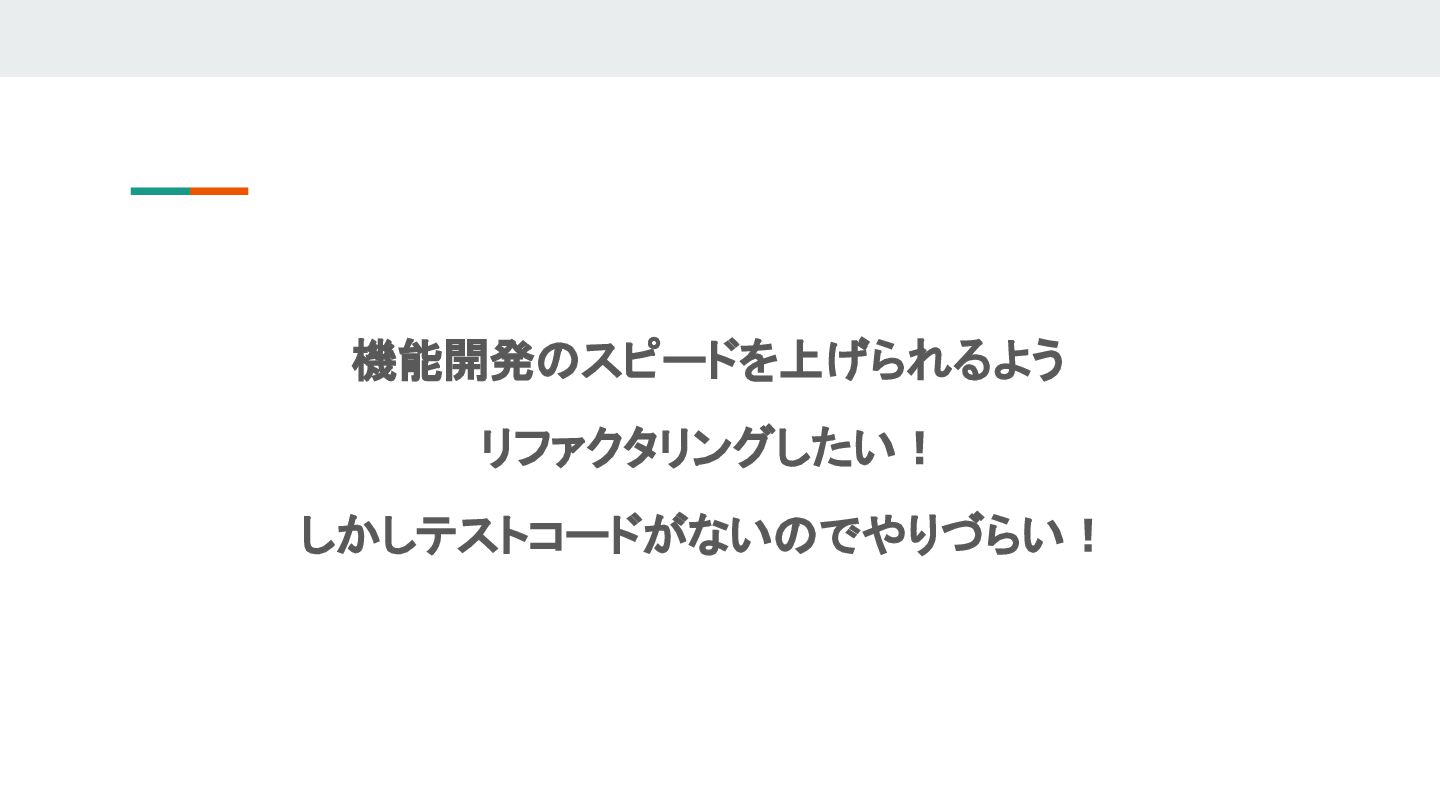Click the kanji 機能 at line start

pyautogui.click(x=398, y=361)
